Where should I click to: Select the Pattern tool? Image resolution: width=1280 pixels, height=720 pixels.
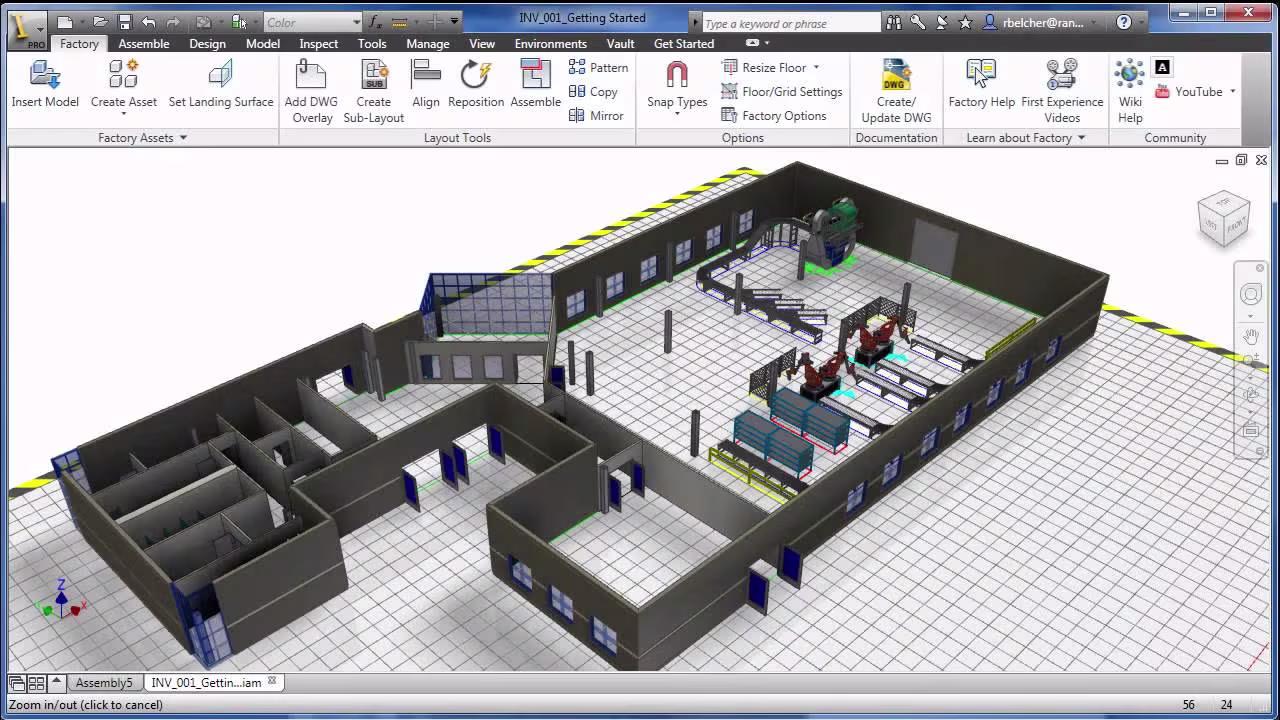point(598,67)
